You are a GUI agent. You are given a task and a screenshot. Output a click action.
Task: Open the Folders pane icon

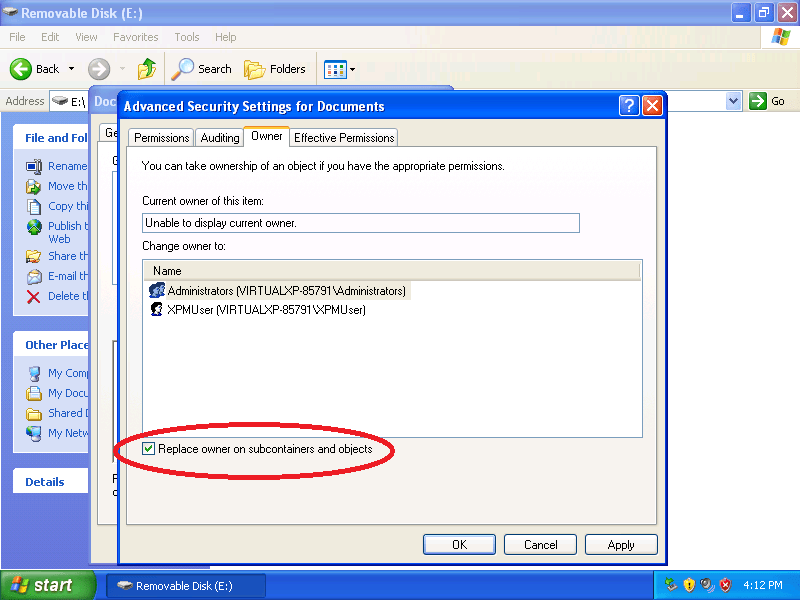[253, 69]
